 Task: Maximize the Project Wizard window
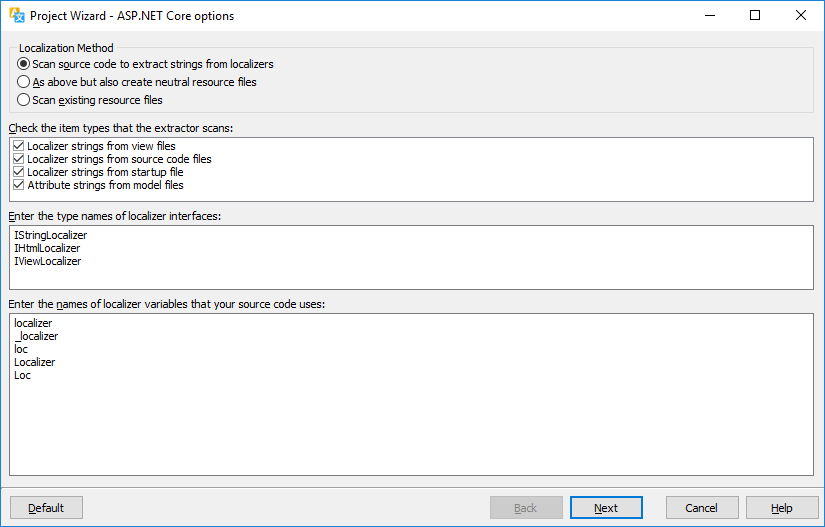755,15
